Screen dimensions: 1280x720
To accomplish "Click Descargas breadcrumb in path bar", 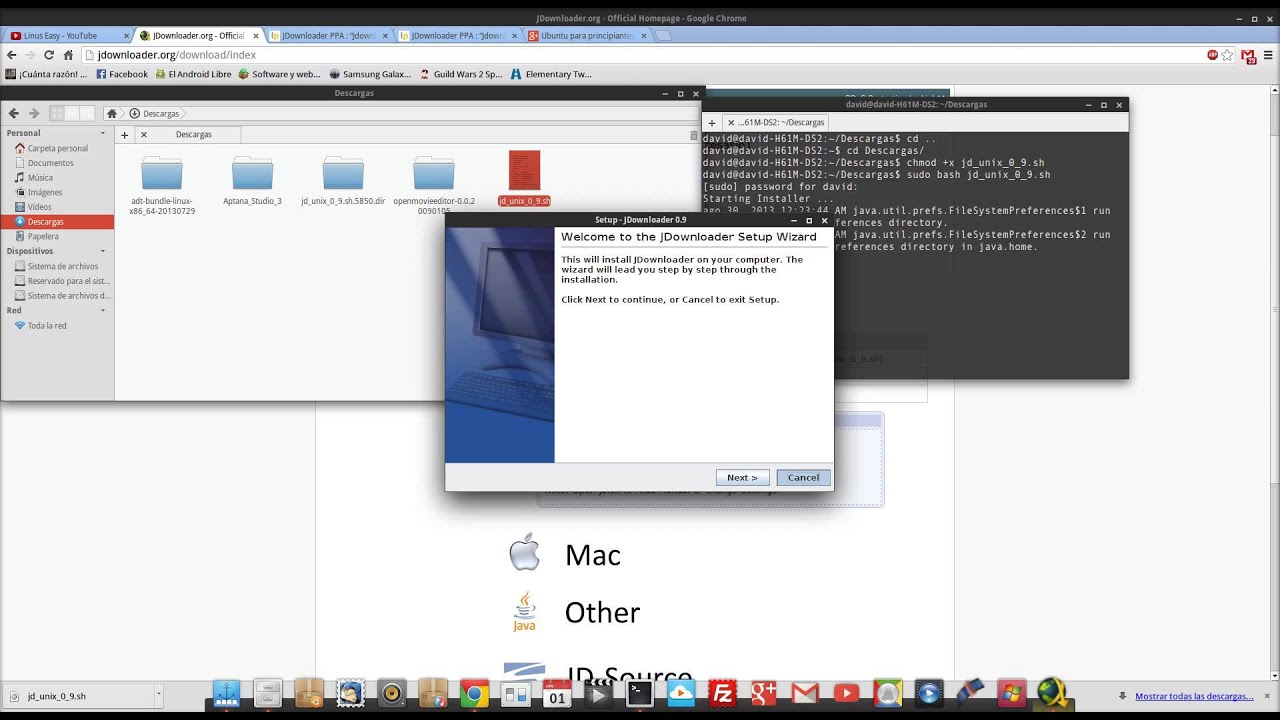I will coord(155,114).
